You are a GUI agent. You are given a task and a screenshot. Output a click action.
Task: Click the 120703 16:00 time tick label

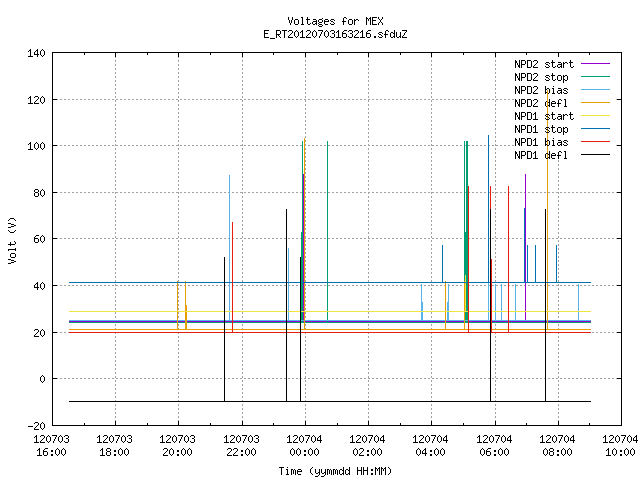(x=51, y=446)
